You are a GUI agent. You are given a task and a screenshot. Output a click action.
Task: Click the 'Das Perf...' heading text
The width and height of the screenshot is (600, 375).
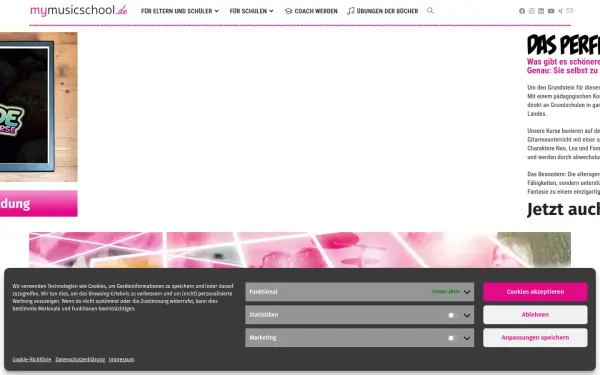(563, 45)
